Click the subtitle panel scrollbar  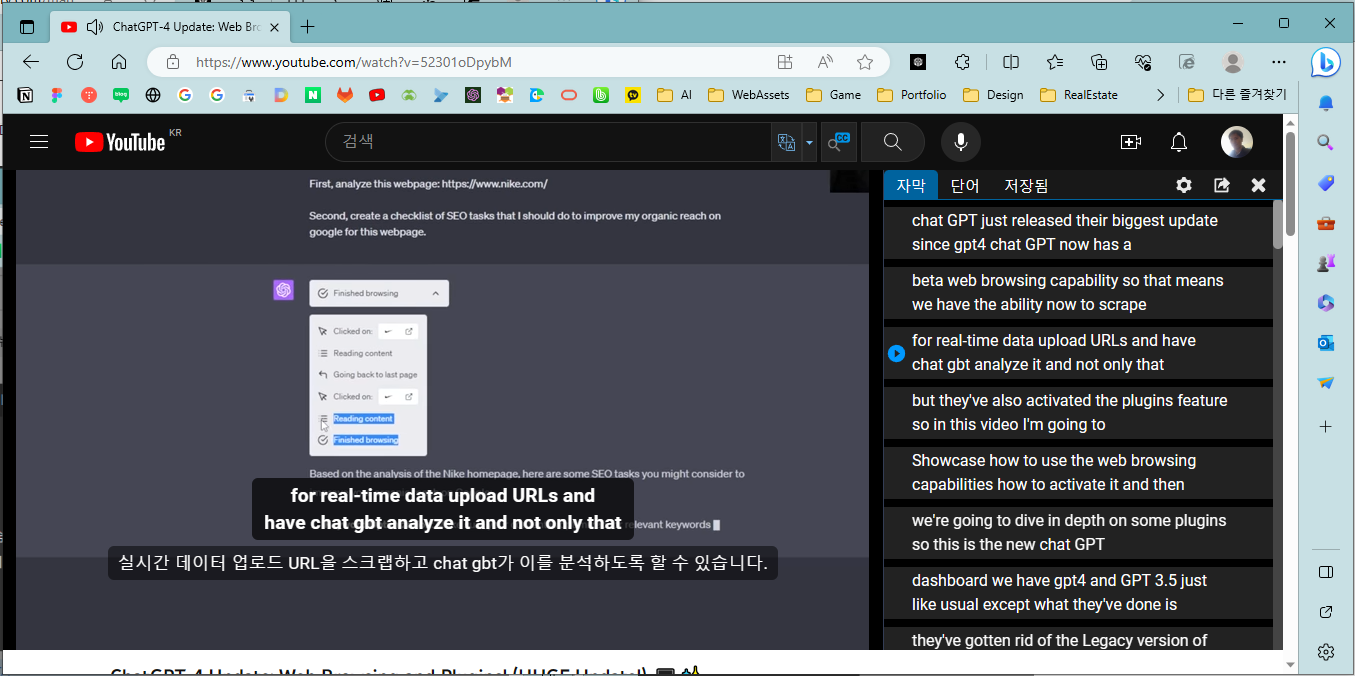pyautogui.click(x=1278, y=225)
